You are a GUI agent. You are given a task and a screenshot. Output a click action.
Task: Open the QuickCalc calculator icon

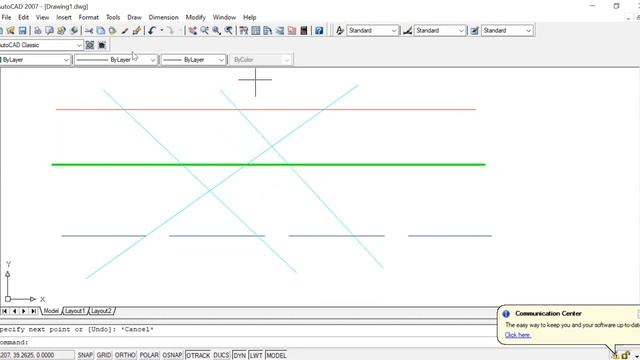point(304,31)
